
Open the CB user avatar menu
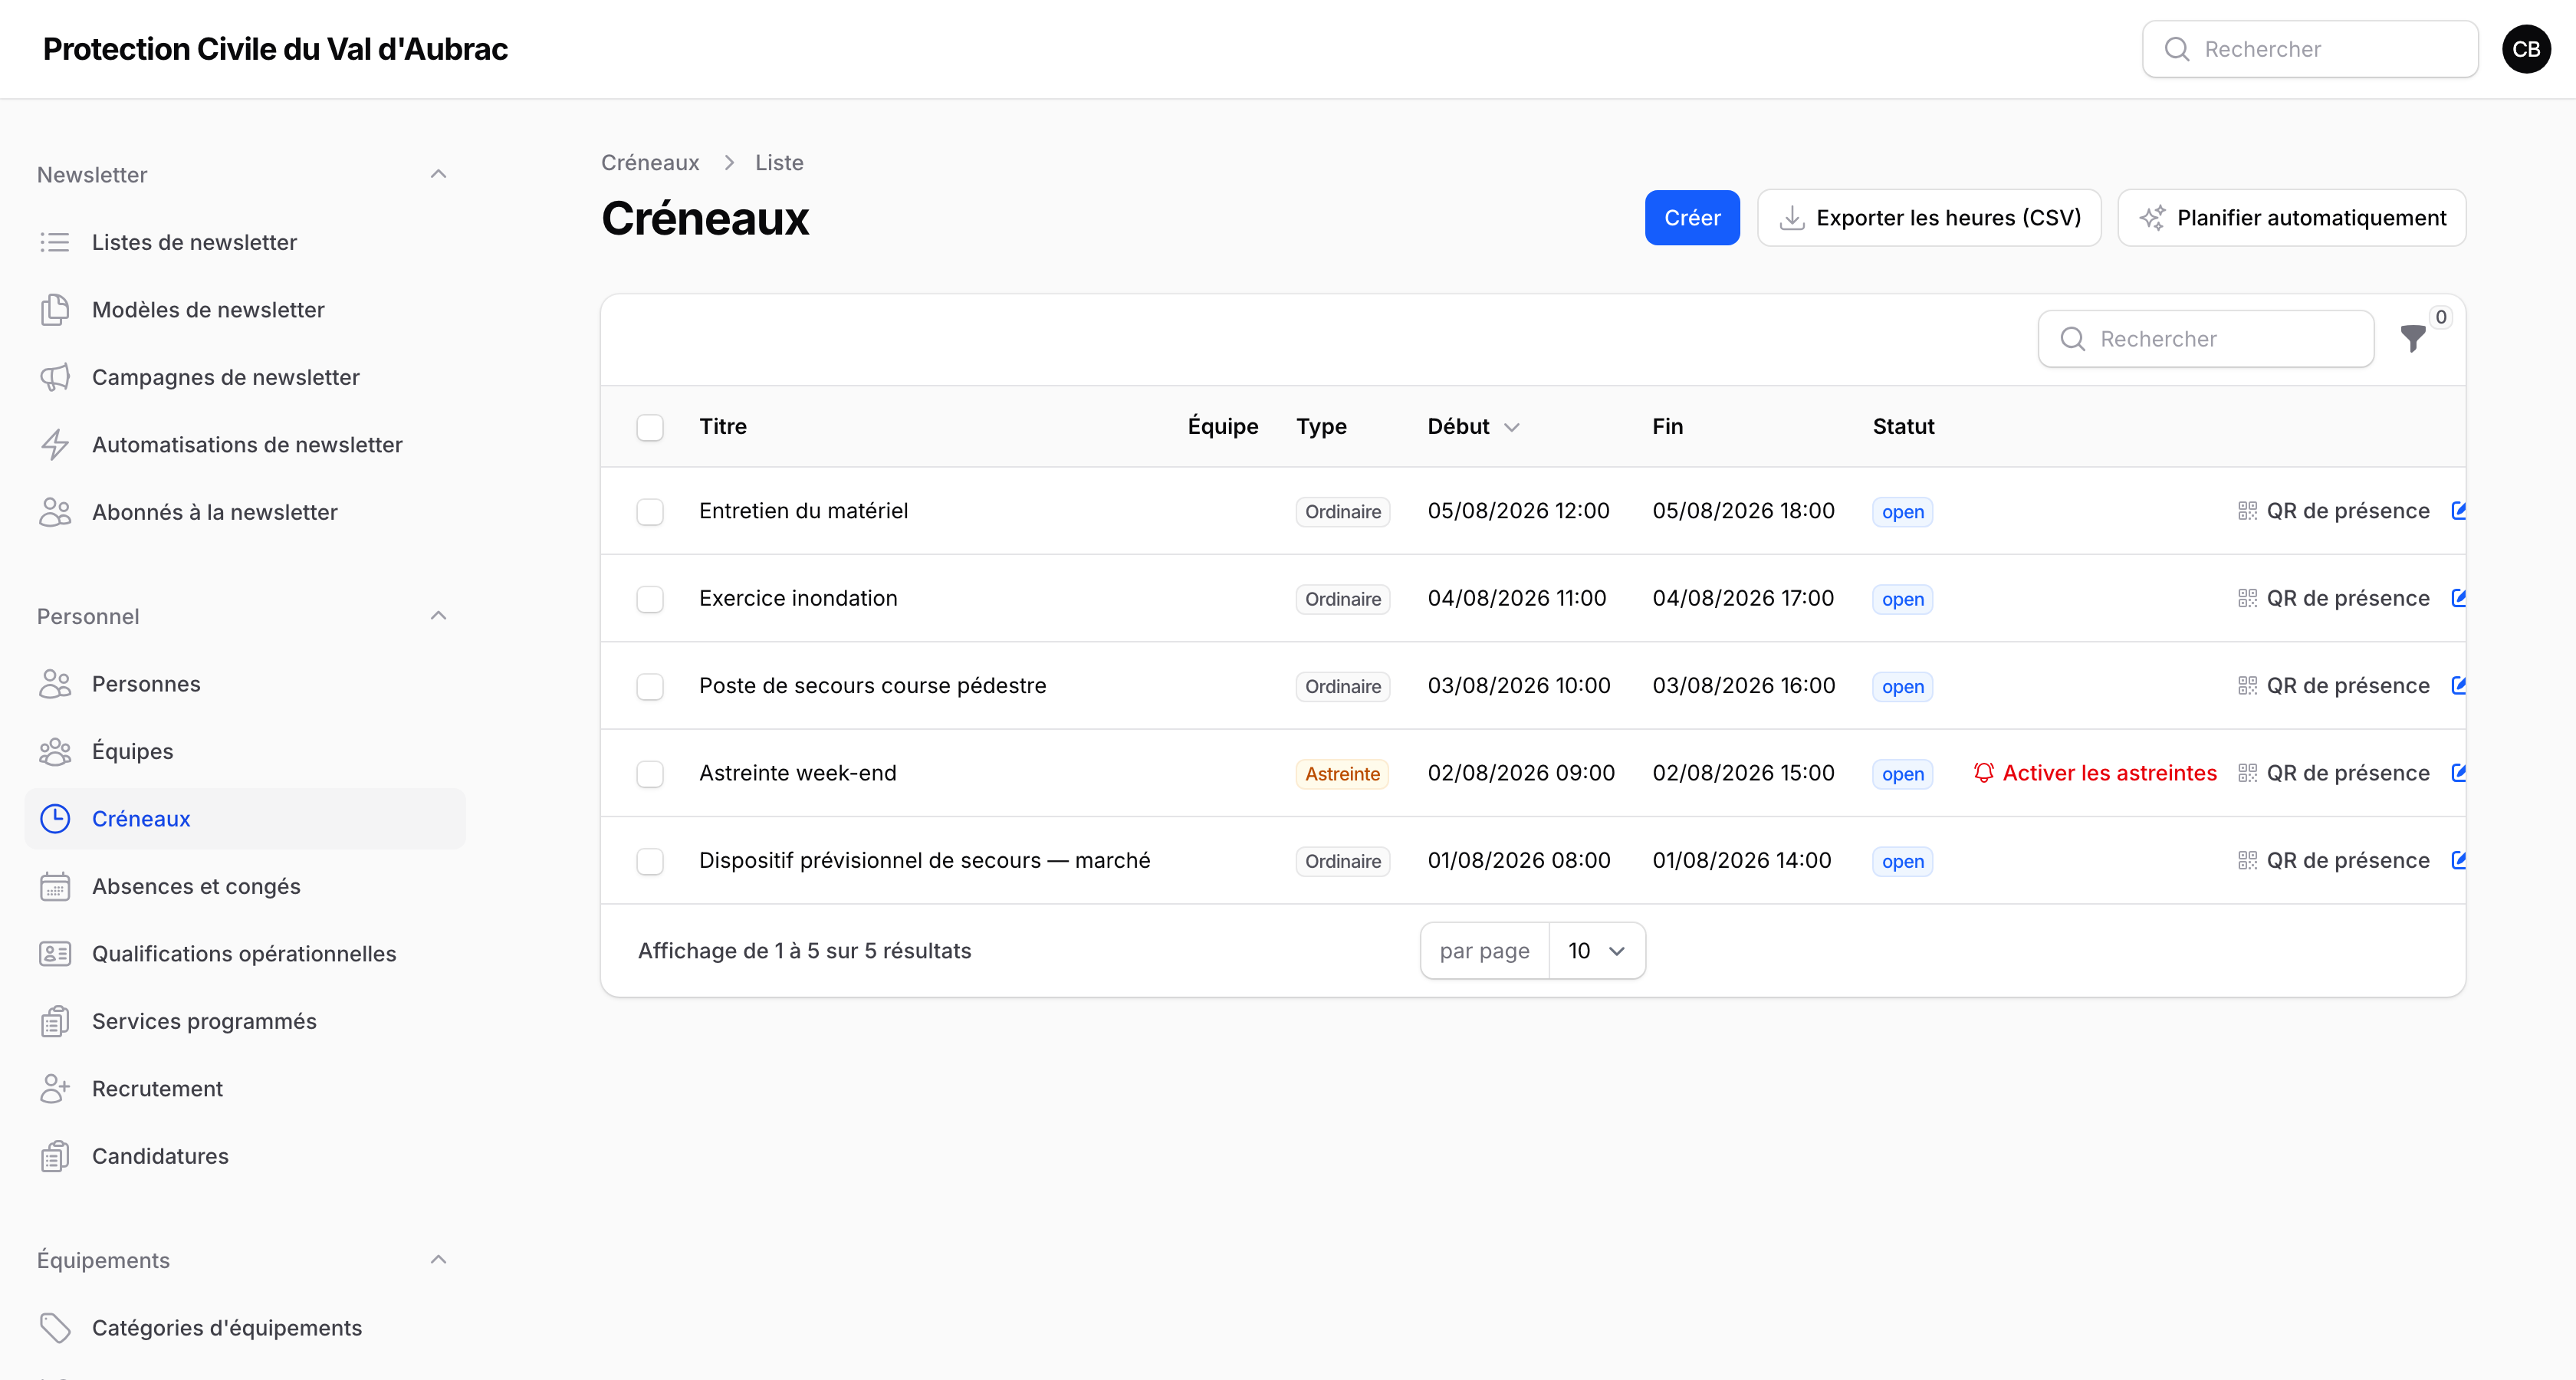2525,49
